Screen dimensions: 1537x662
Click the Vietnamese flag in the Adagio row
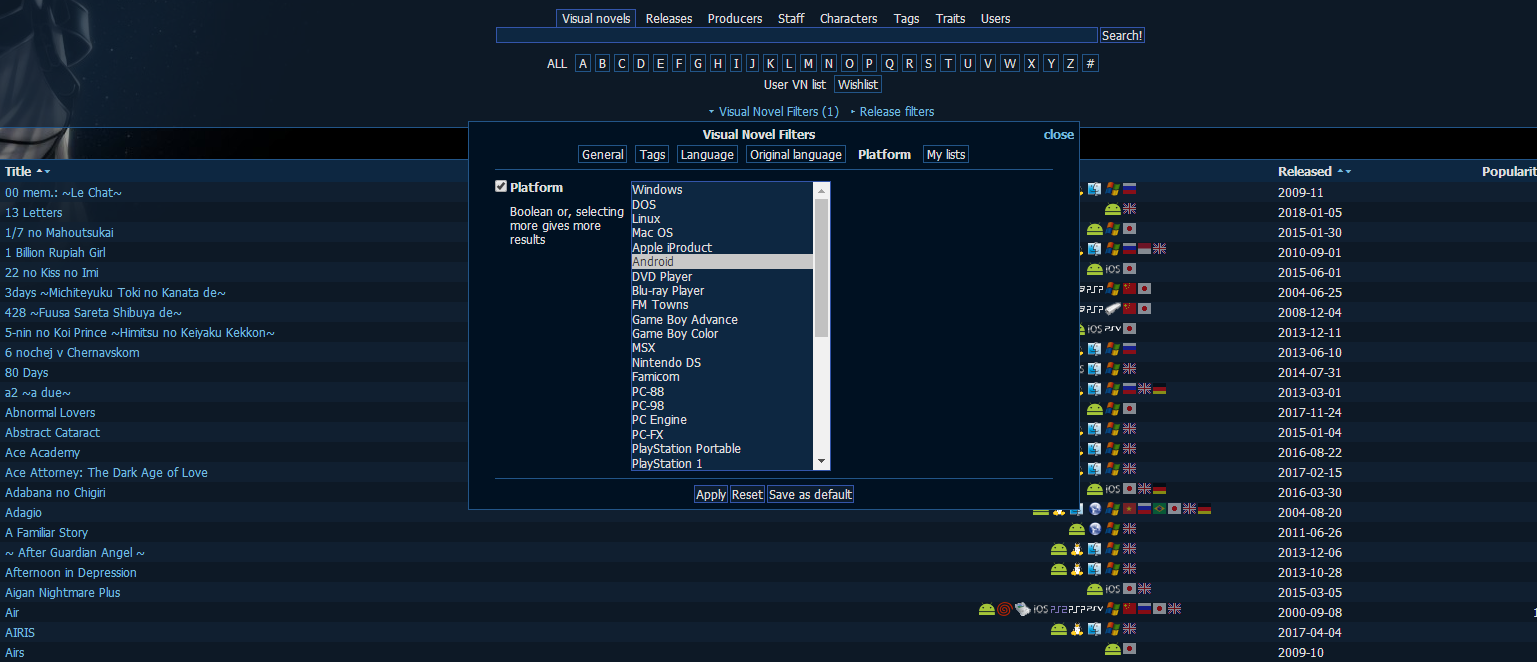tap(1129, 509)
